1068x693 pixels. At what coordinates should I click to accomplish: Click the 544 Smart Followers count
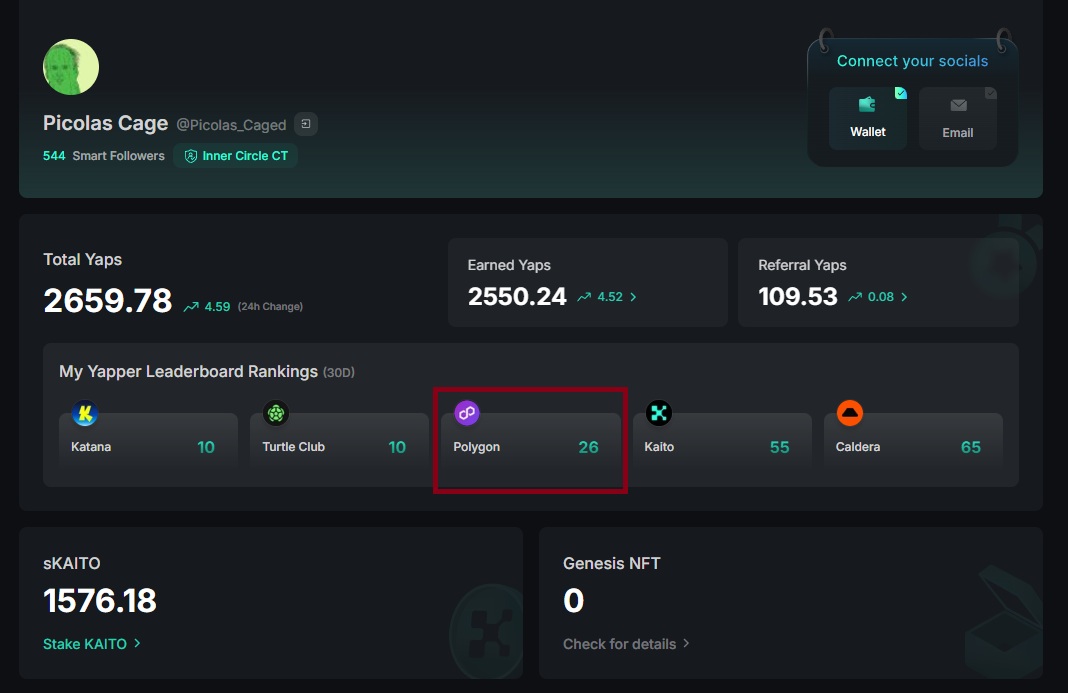click(54, 156)
